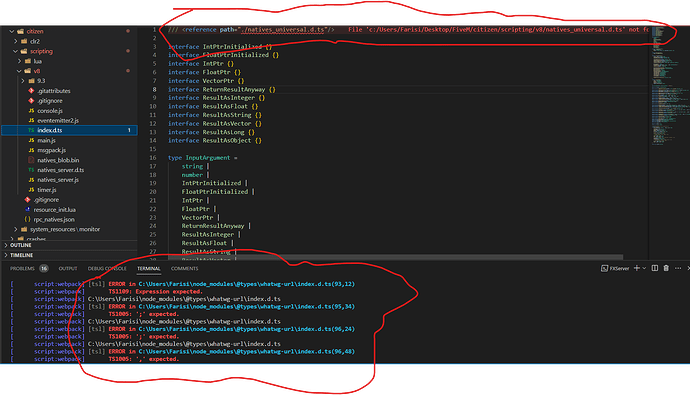690x395 pixels.
Task: Expand the 9.3 folder
Action: 23,81
